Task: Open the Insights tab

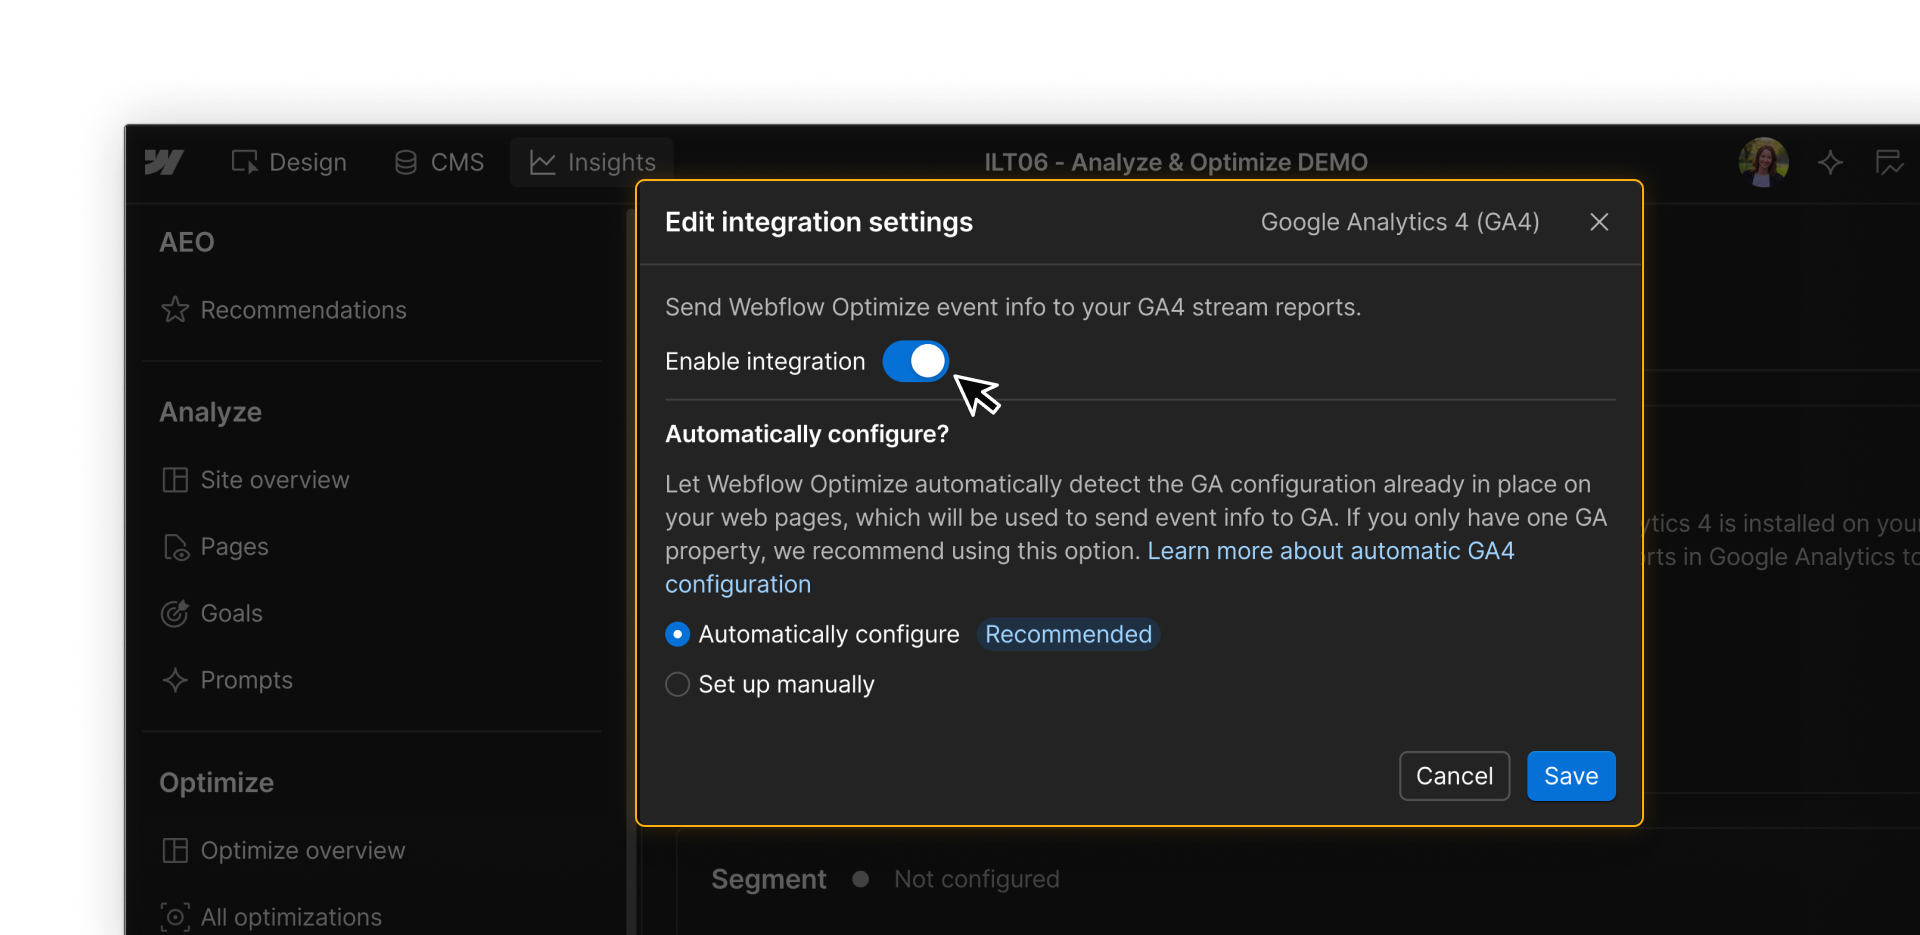Action: click(x=592, y=162)
